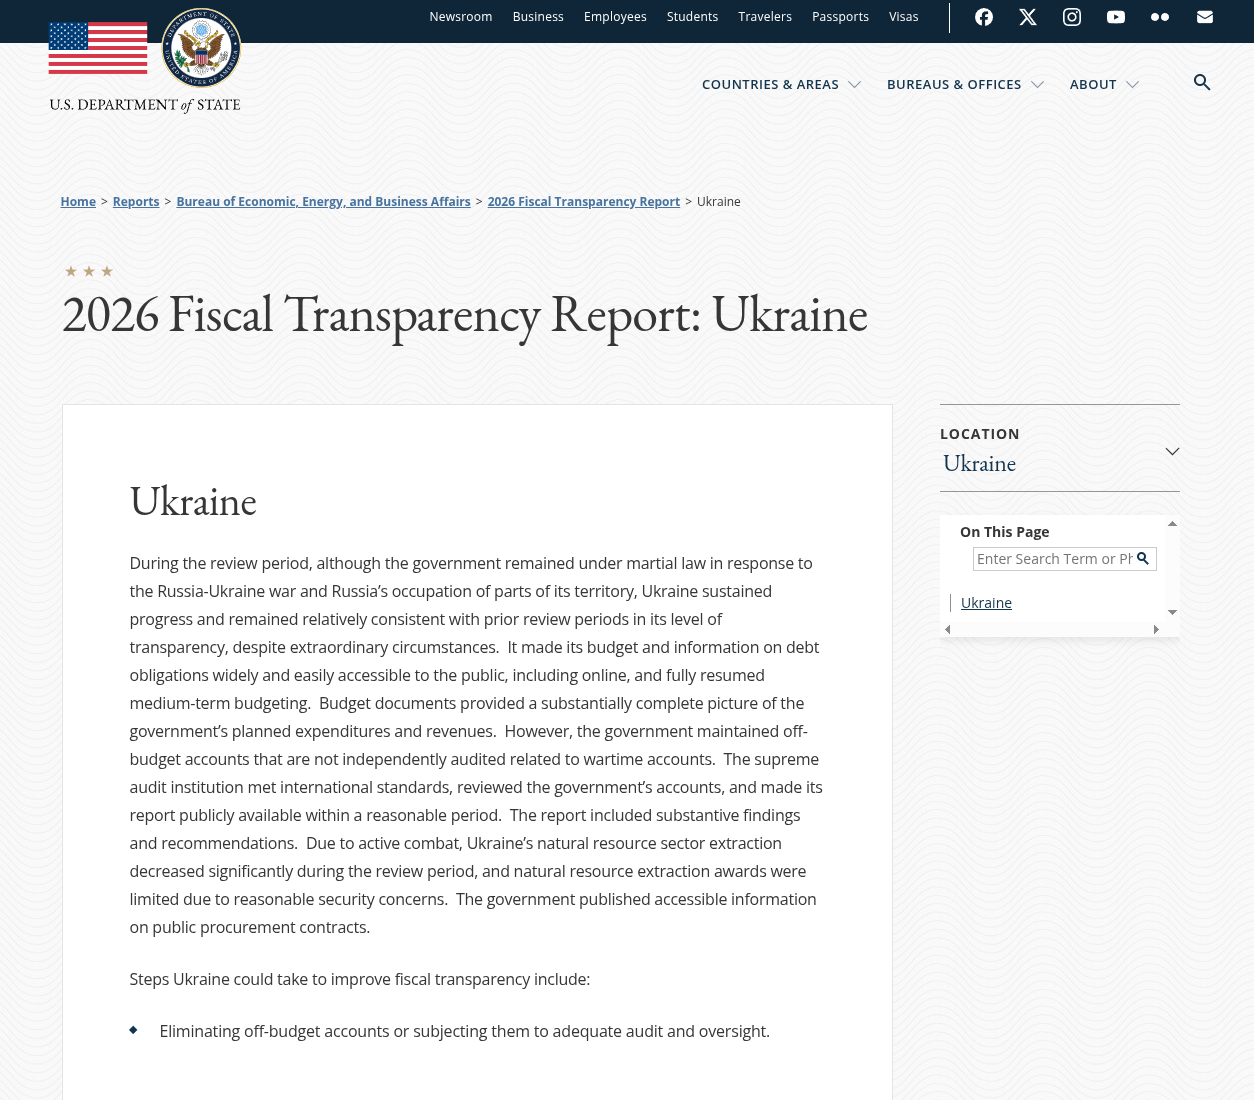Click the 'Ukraine' breadcrumb text

coord(719,202)
